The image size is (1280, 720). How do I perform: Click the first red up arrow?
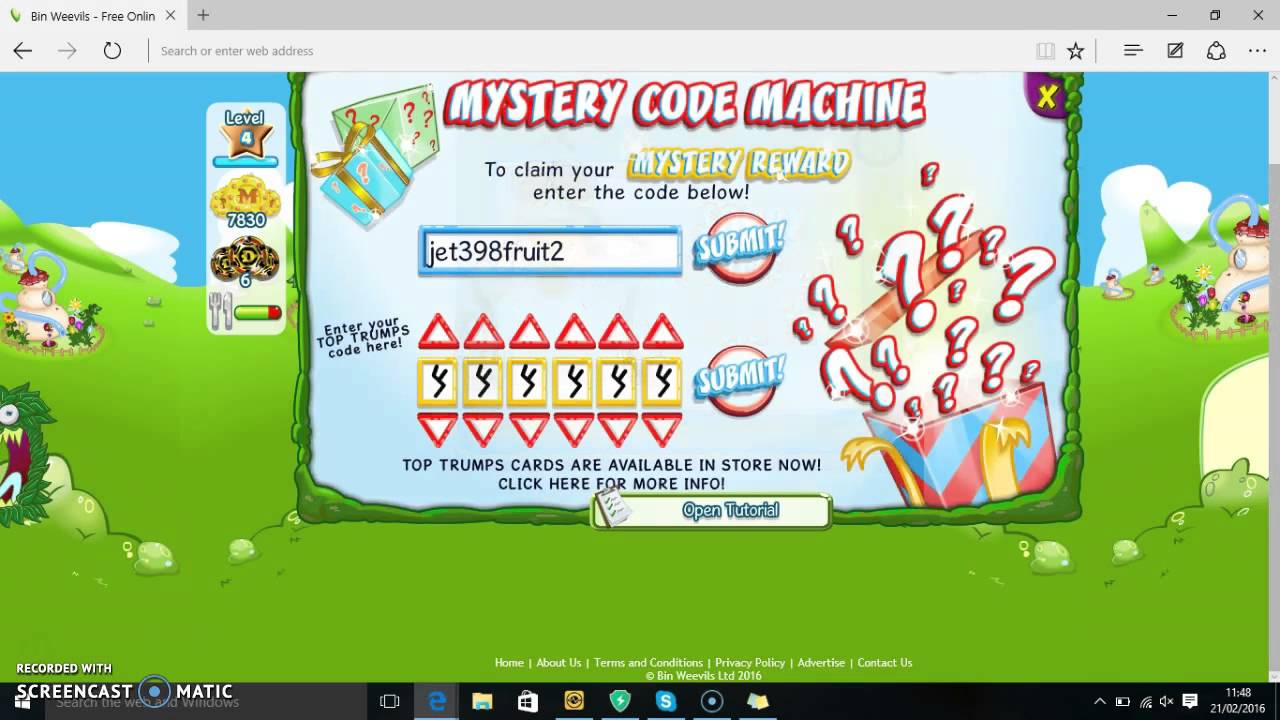(x=438, y=331)
